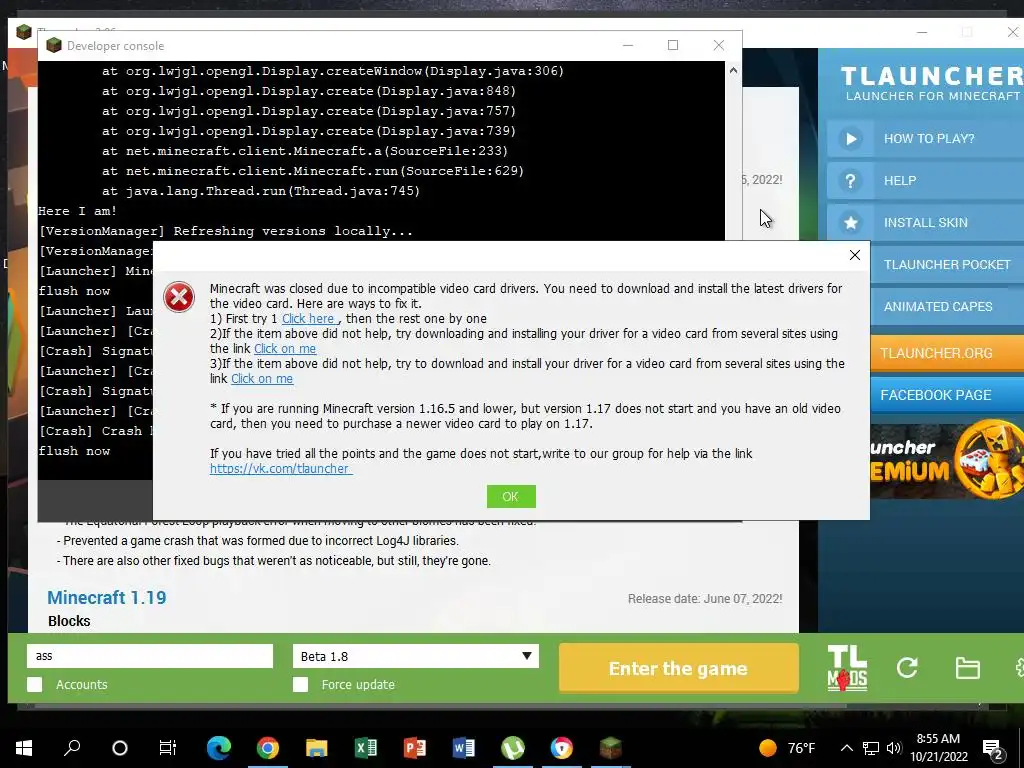Select the console line 'Here I am!'
Image resolution: width=1024 pixels, height=768 pixels.
click(78, 211)
